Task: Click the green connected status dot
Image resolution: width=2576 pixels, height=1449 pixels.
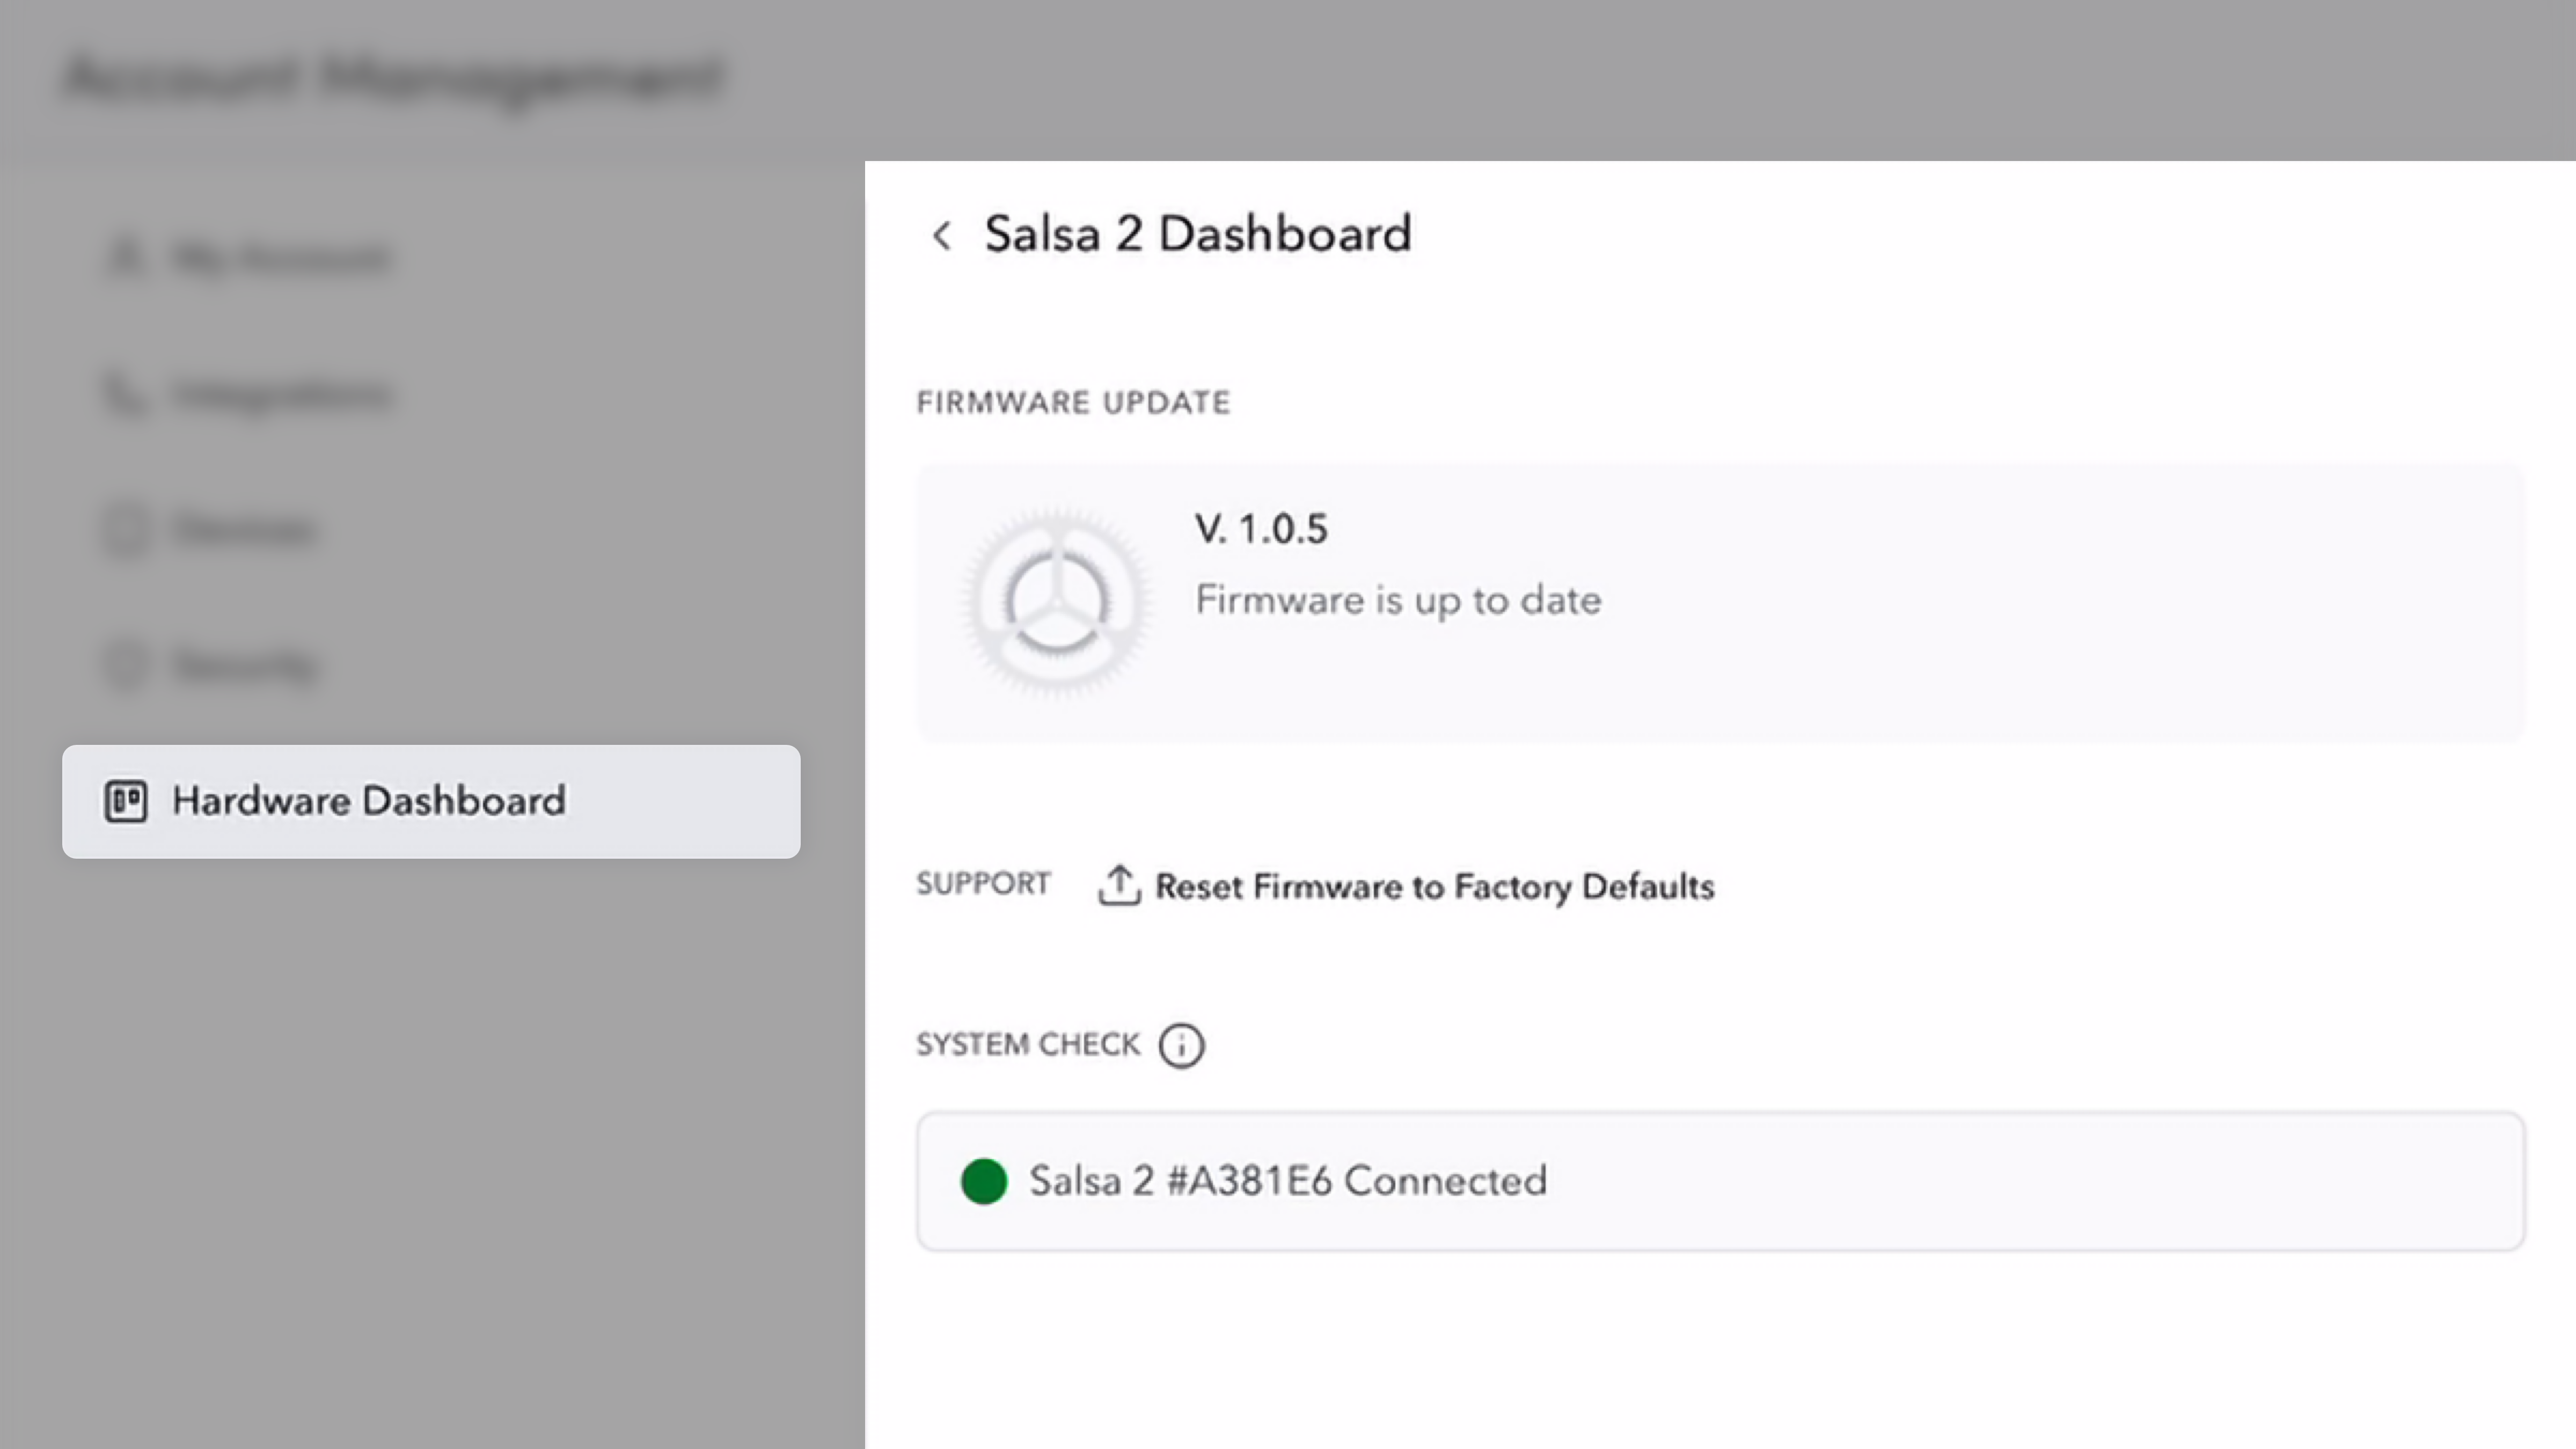Action: (x=983, y=1181)
